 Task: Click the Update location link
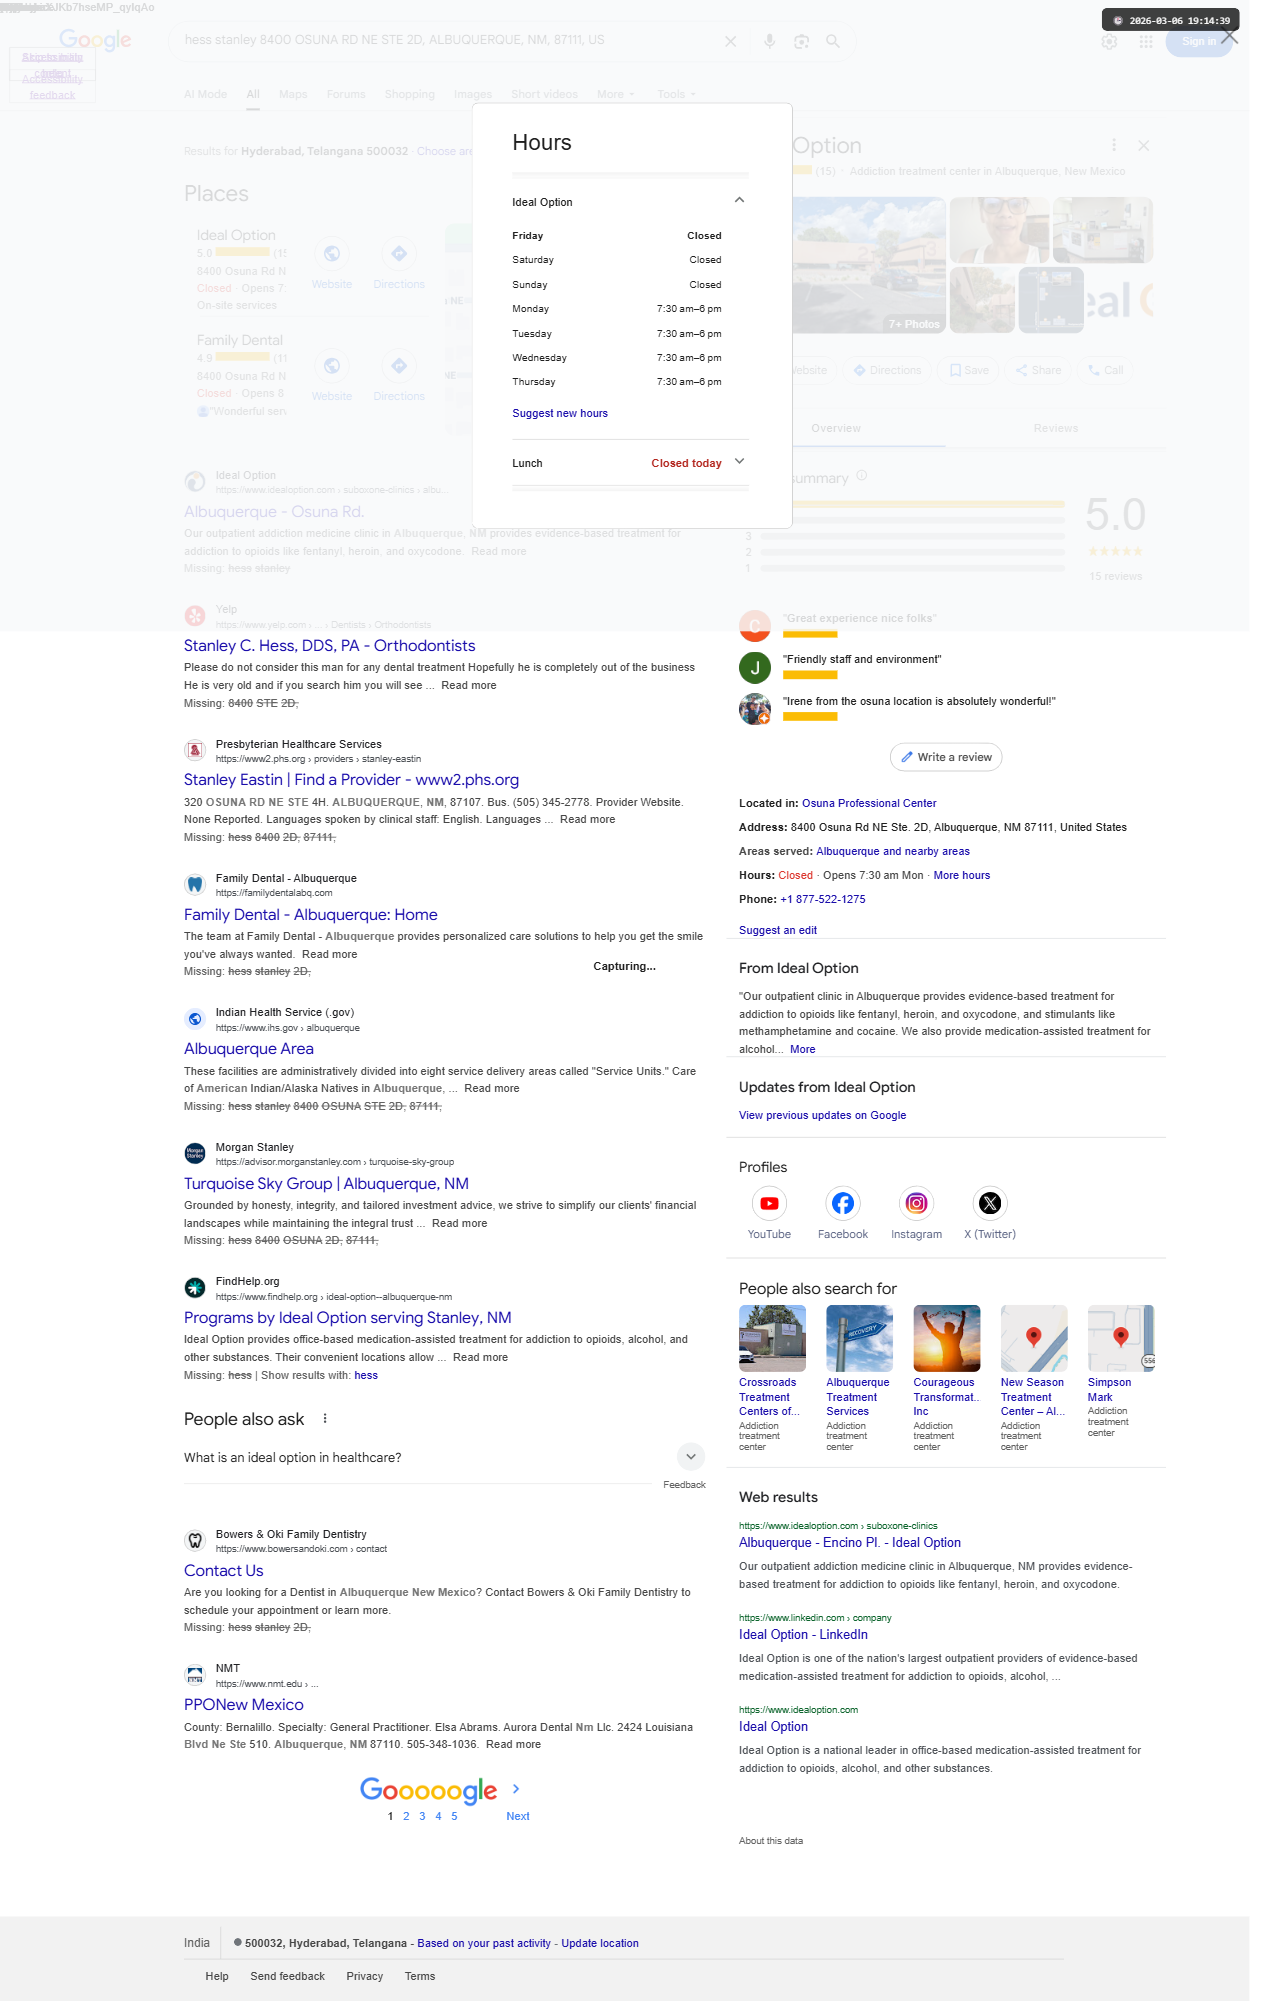[600, 1943]
